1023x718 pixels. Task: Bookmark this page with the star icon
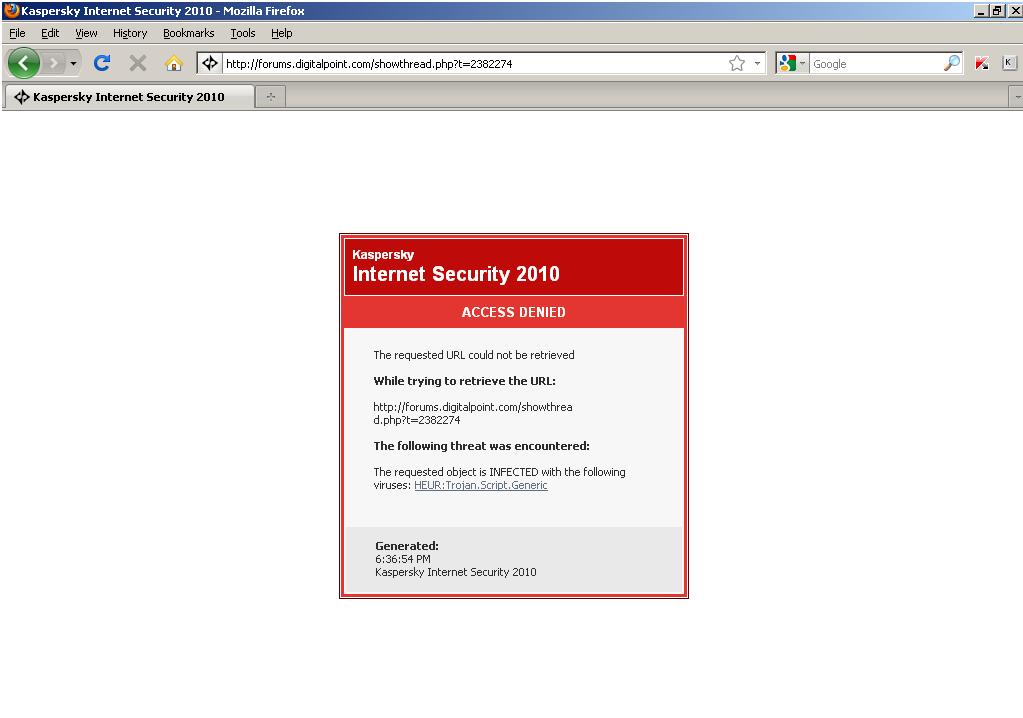coord(737,63)
